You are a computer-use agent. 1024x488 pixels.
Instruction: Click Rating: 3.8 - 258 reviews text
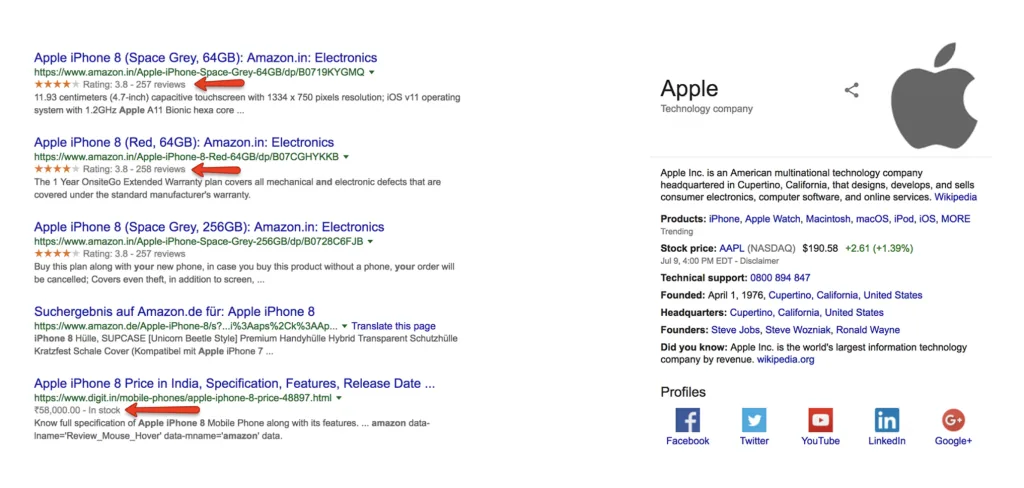click(x=135, y=169)
